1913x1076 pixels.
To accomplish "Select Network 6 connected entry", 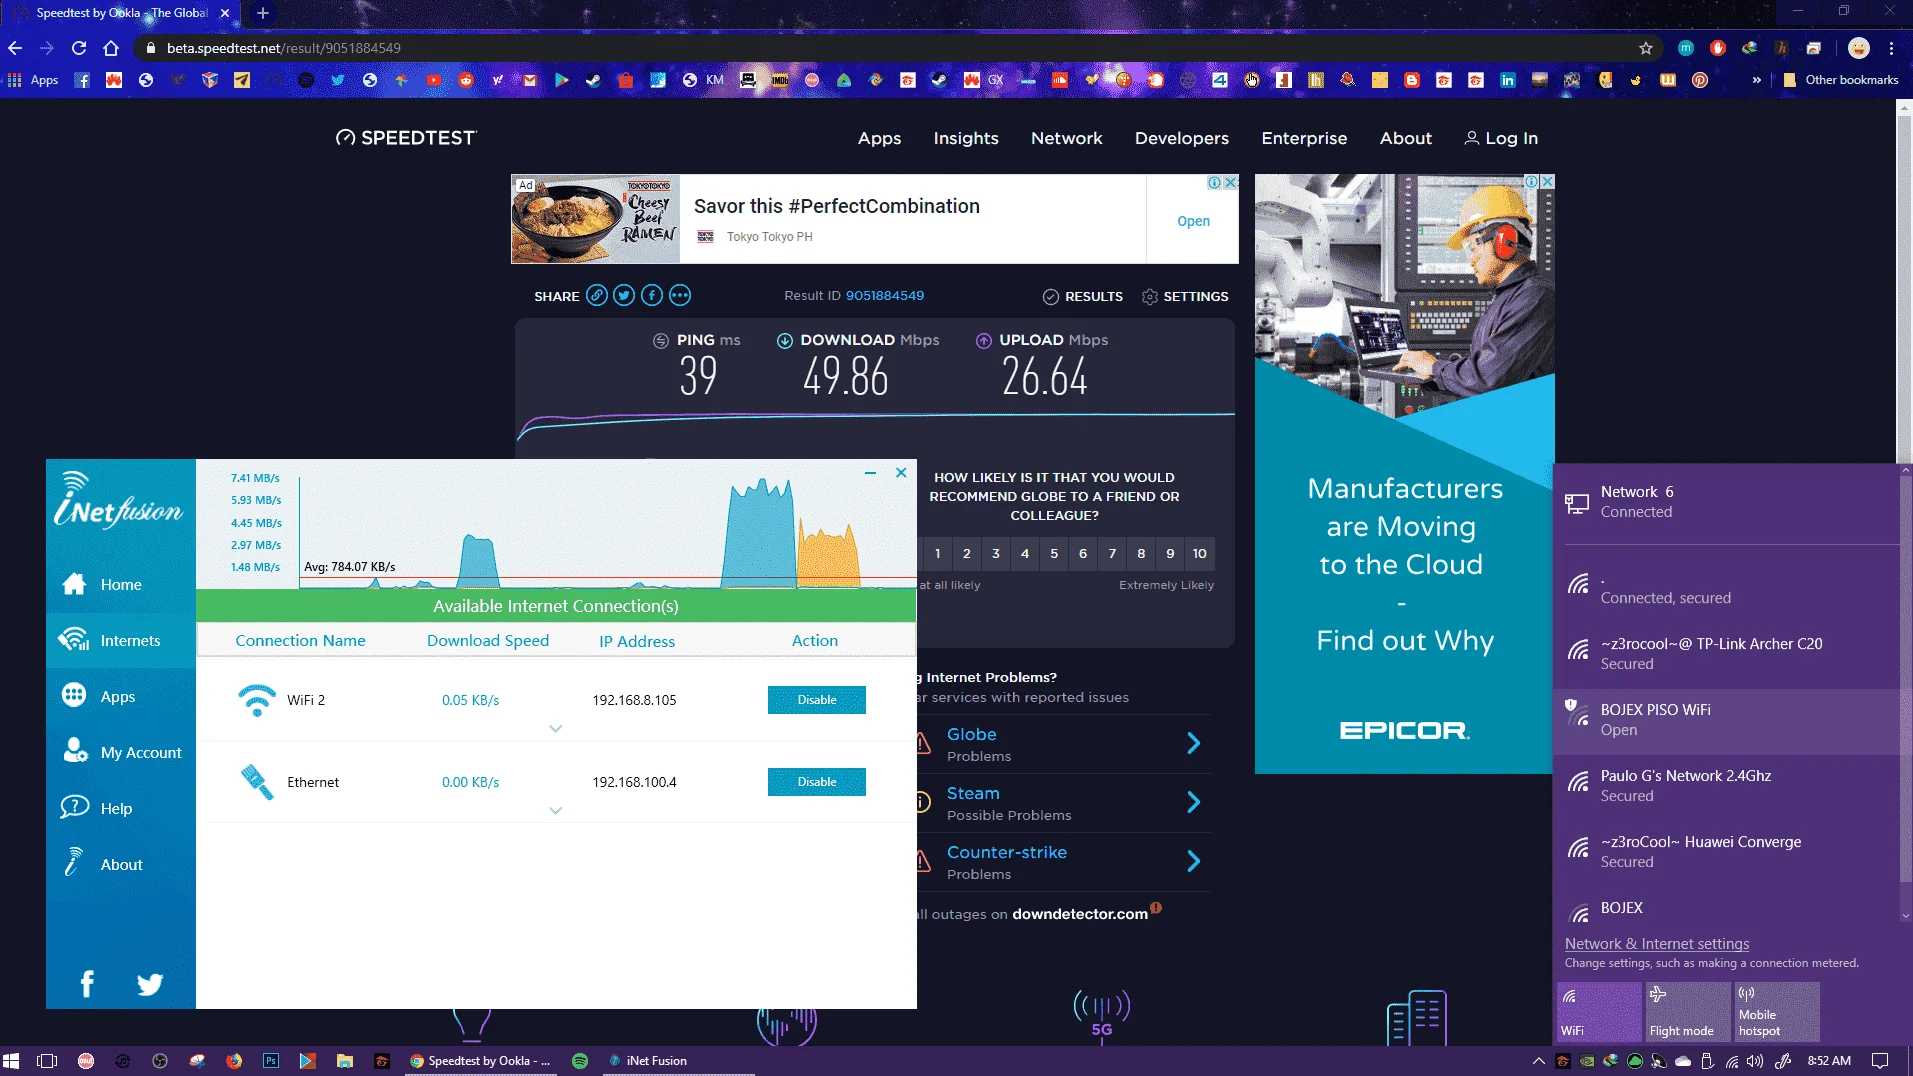I will click(x=1725, y=502).
